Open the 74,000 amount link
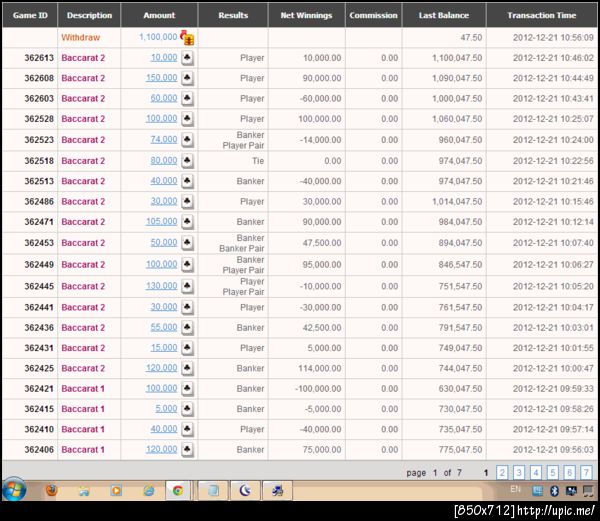600x521 pixels. [x=164, y=139]
